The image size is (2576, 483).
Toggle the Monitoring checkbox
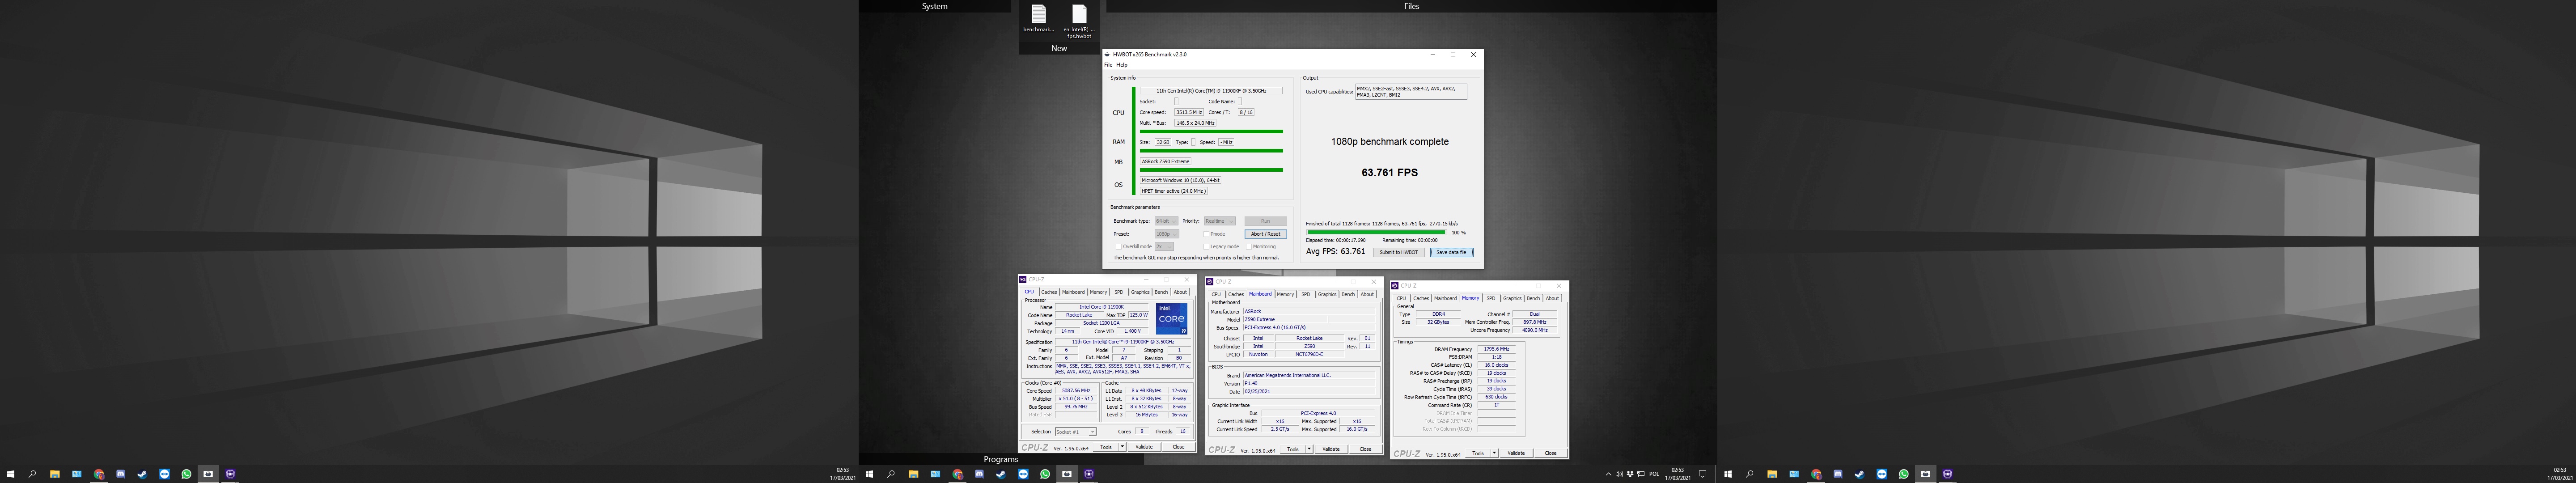tap(1249, 246)
